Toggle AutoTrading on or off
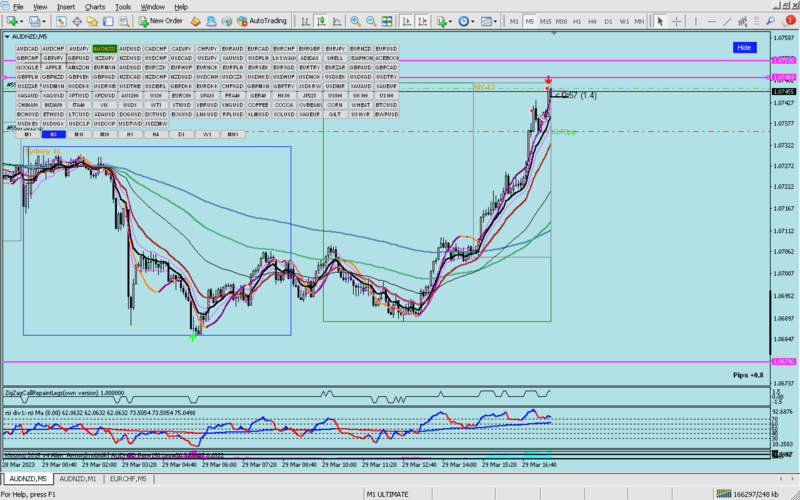800x500 pixels. (x=262, y=21)
